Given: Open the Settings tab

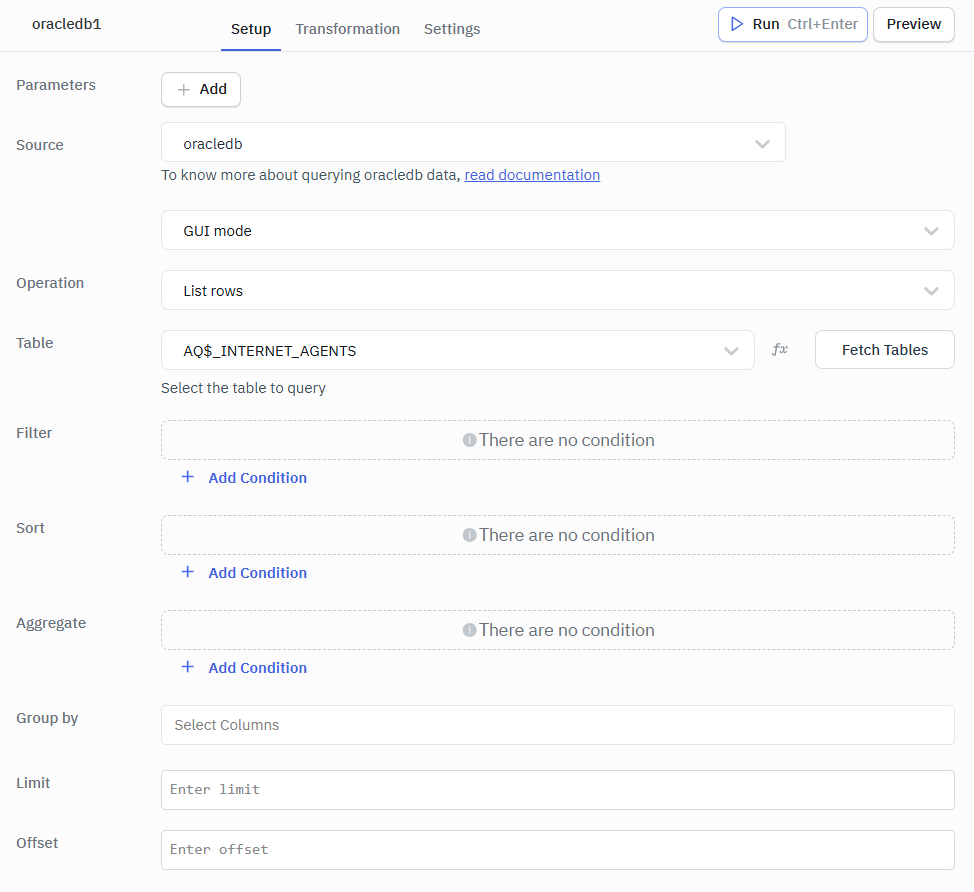Looking at the screenshot, I should [452, 29].
